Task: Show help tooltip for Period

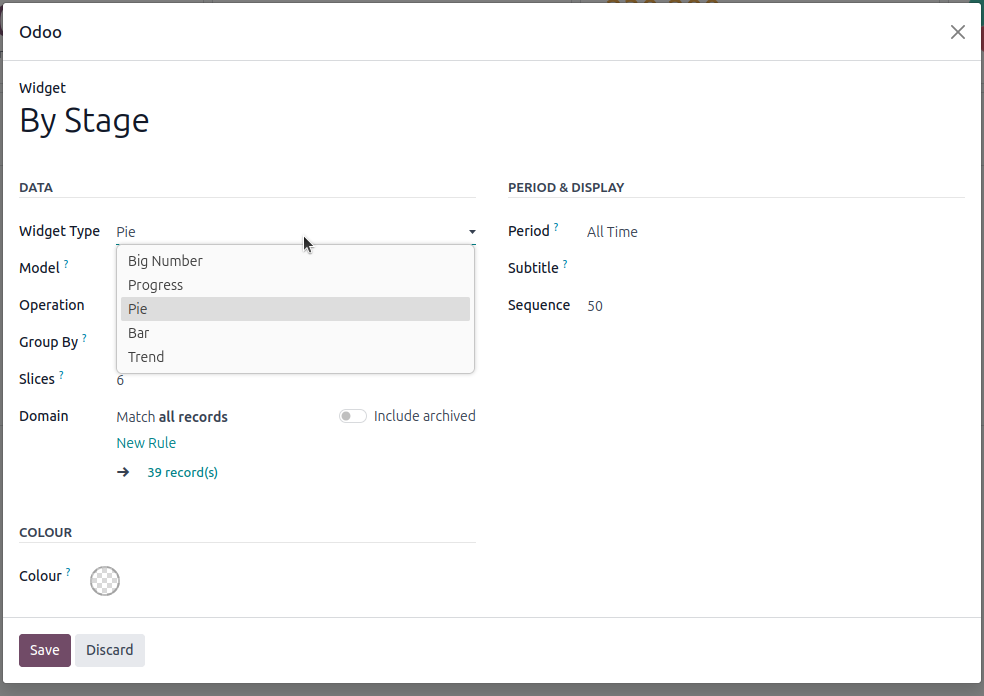Action: tap(556, 227)
